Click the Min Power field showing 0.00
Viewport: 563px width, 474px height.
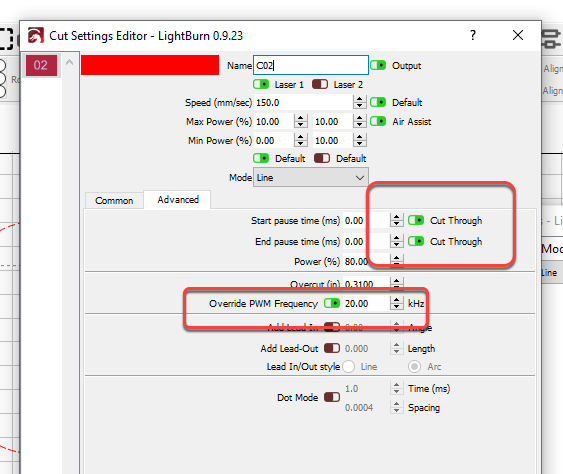point(274,140)
